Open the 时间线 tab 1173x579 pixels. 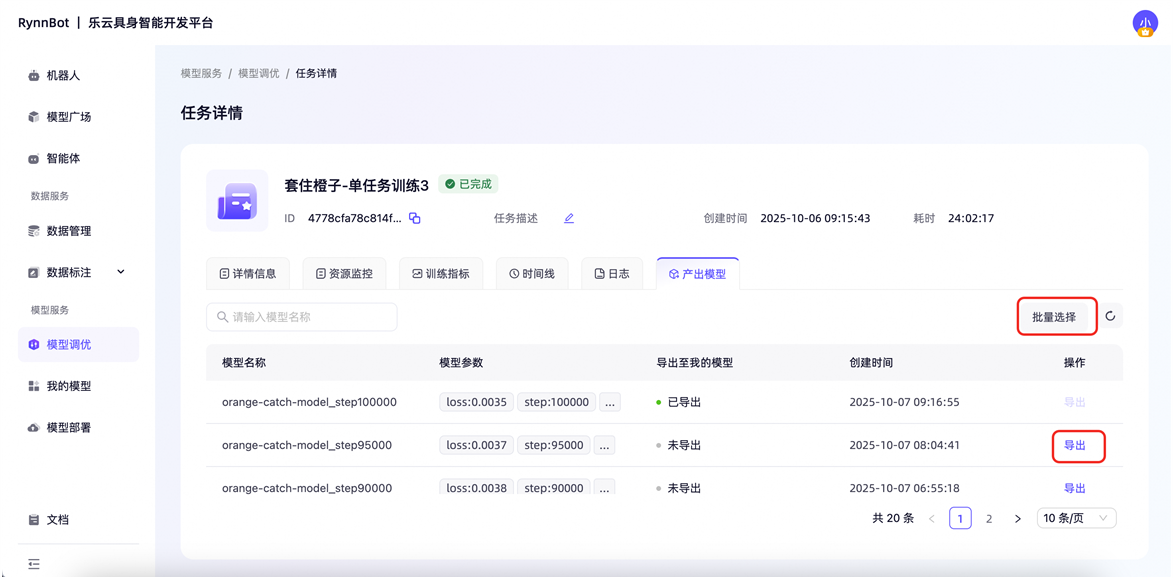[531, 274]
